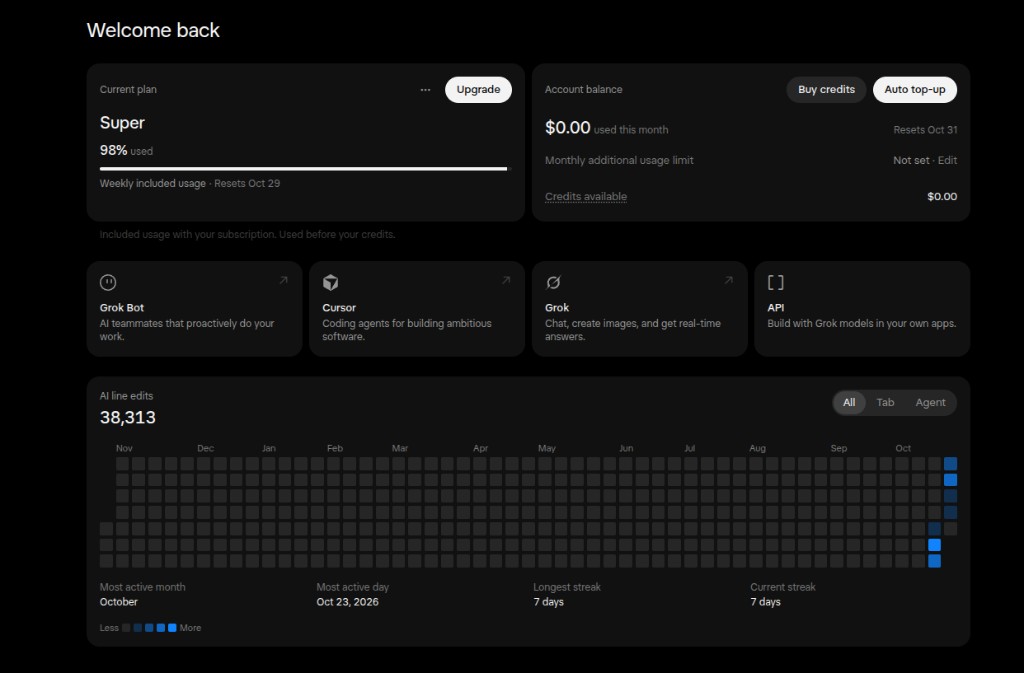Click the Grok Bot card title
This screenshot has height=673, width=1024.
pyautogui.click(x=121, y=307)
